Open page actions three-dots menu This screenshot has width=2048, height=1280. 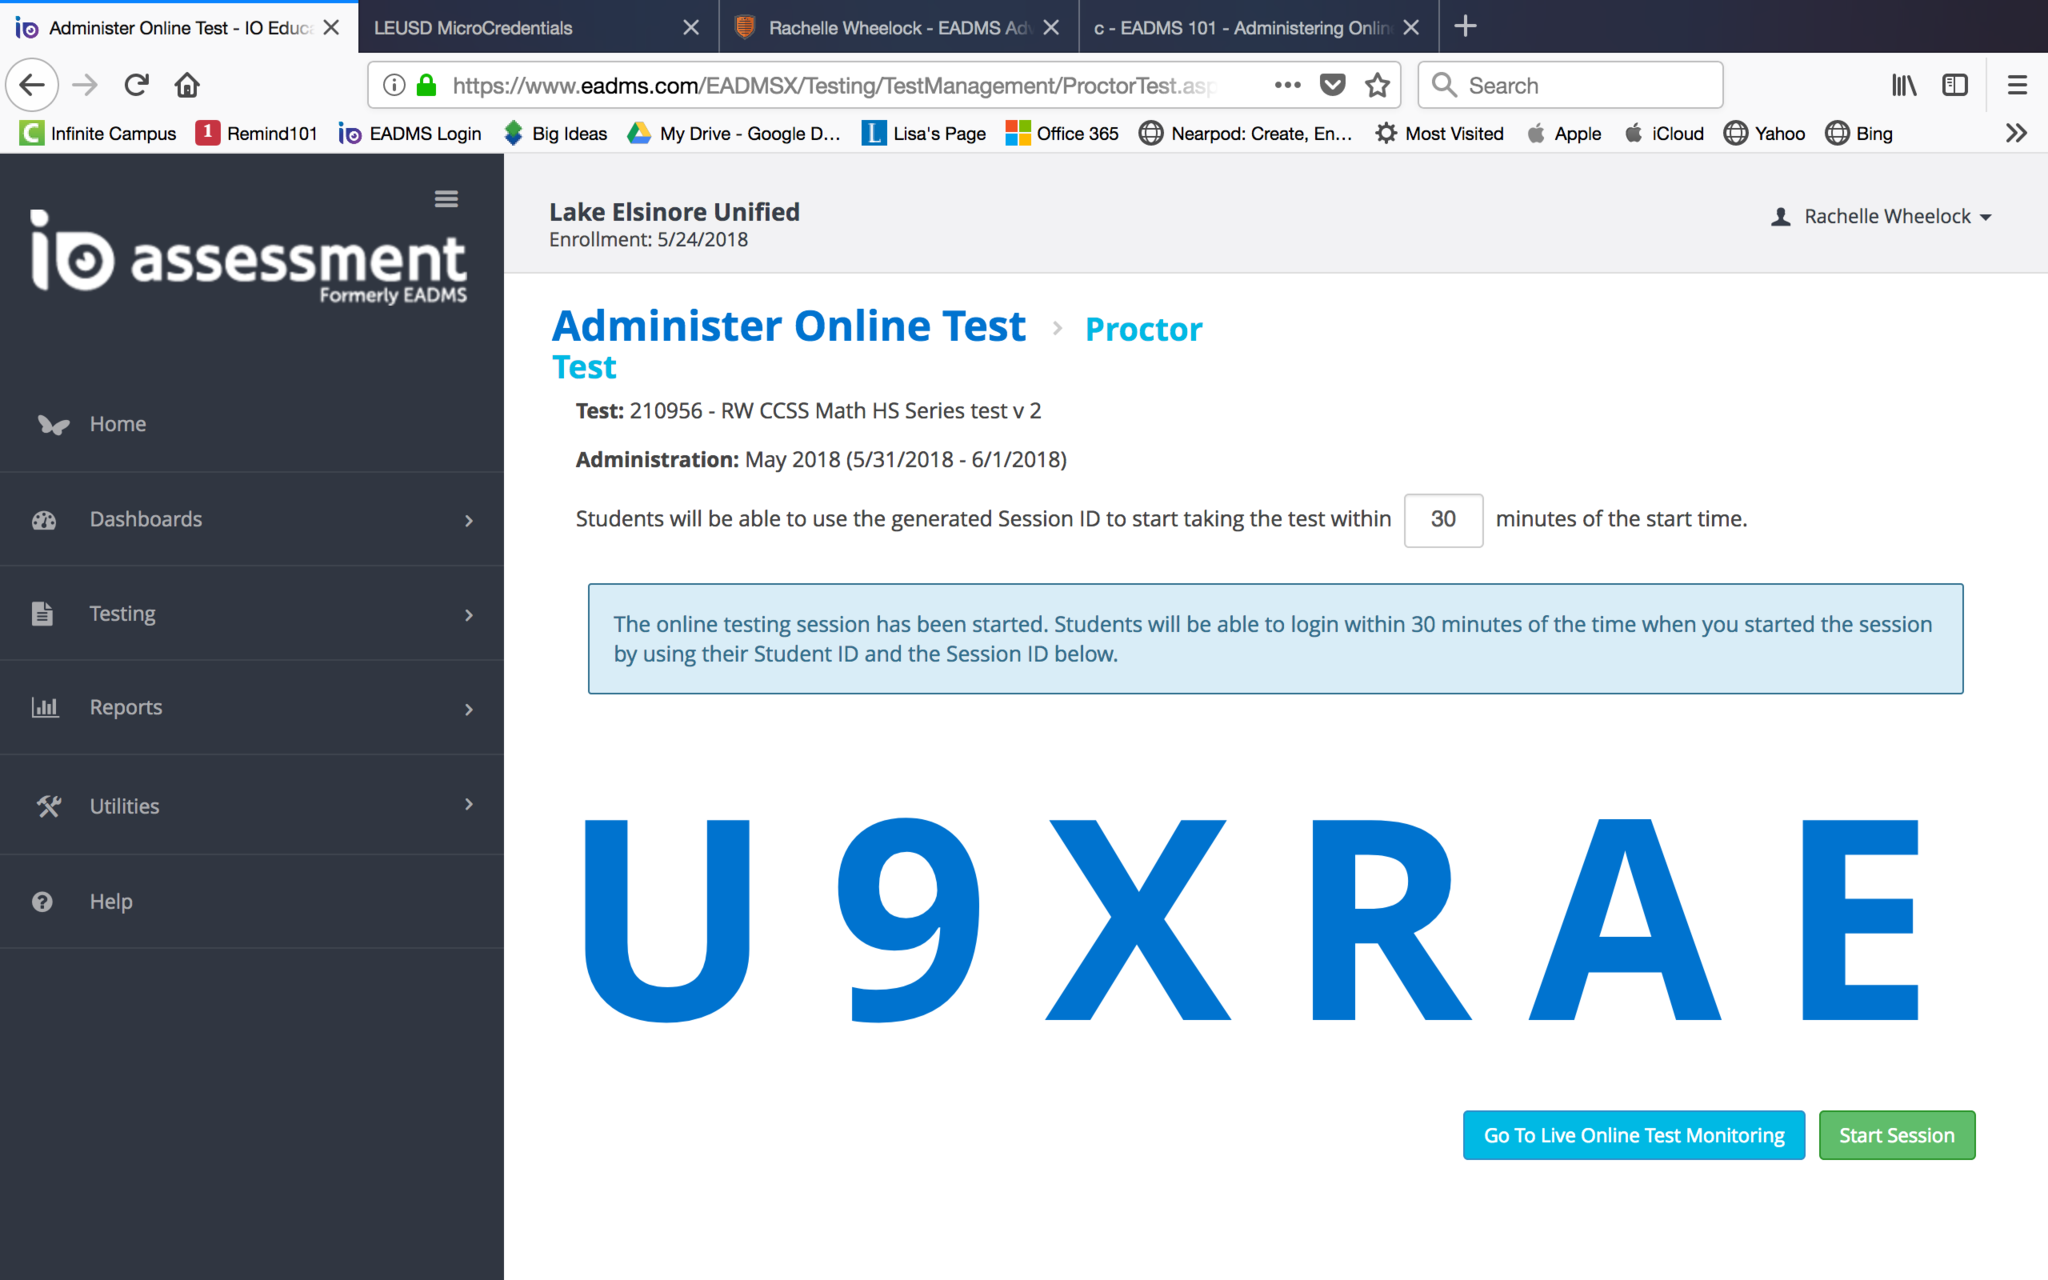click(x=1287, y=85)
